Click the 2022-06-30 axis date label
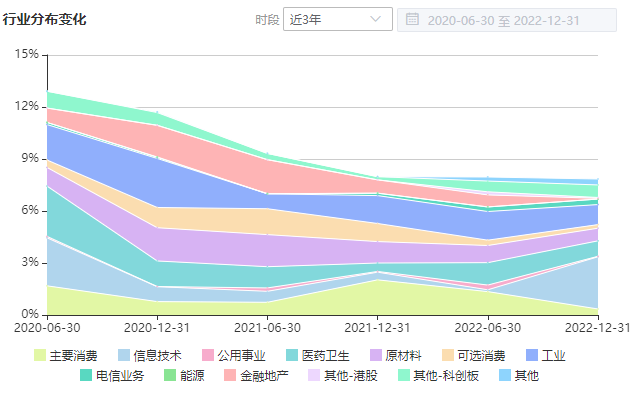This screenshot has width=639, height=399. (x=488, y=328)
